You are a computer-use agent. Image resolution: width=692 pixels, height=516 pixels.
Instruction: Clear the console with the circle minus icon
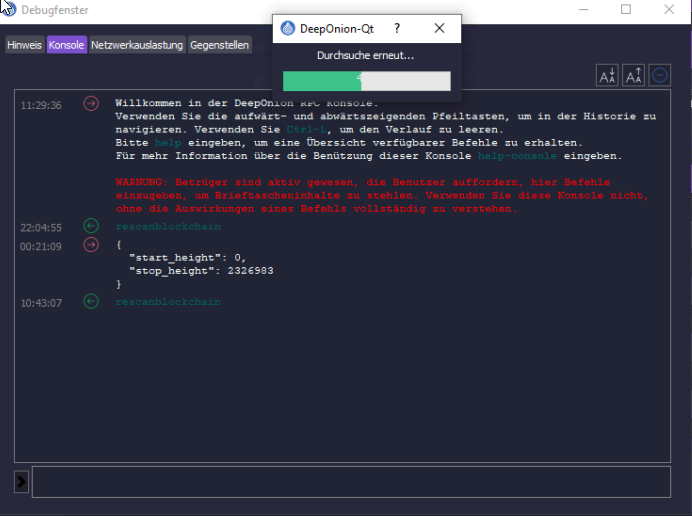coord(660,75)
